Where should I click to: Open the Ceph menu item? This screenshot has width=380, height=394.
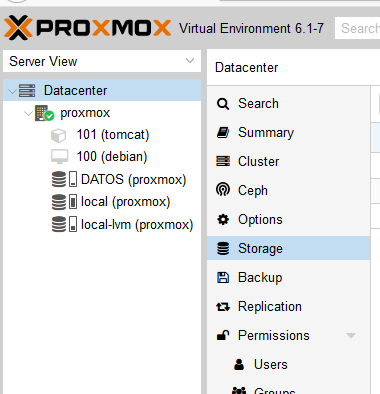288,190
